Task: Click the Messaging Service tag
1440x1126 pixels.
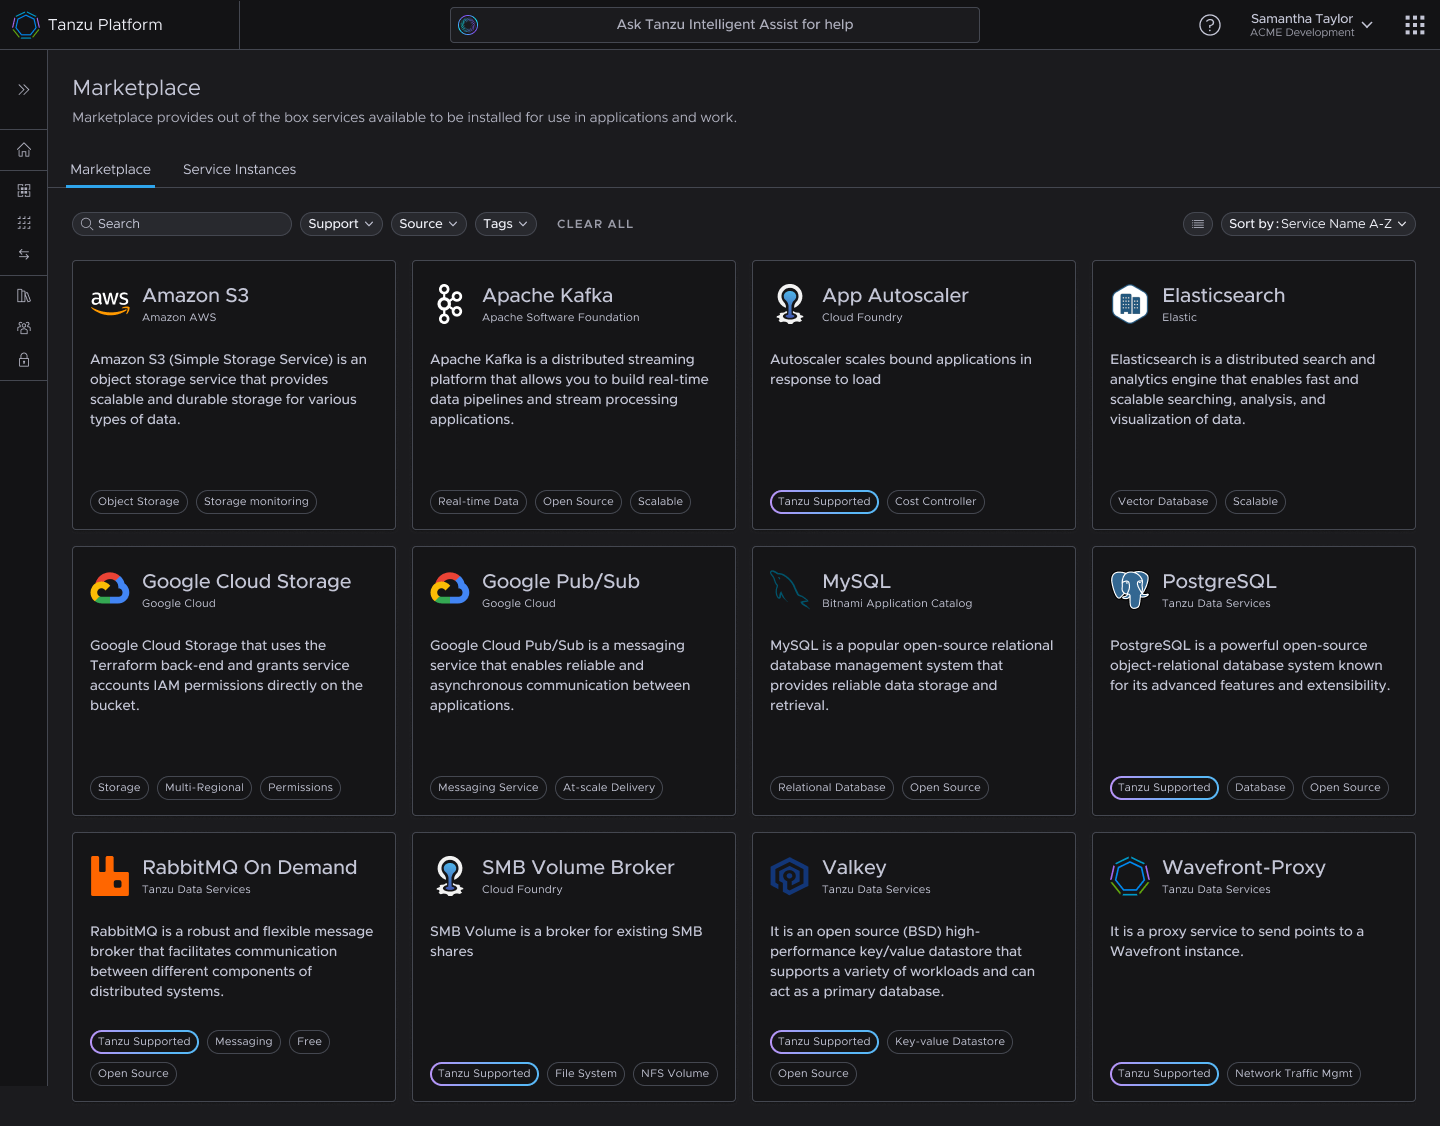Action: (489, 788)
